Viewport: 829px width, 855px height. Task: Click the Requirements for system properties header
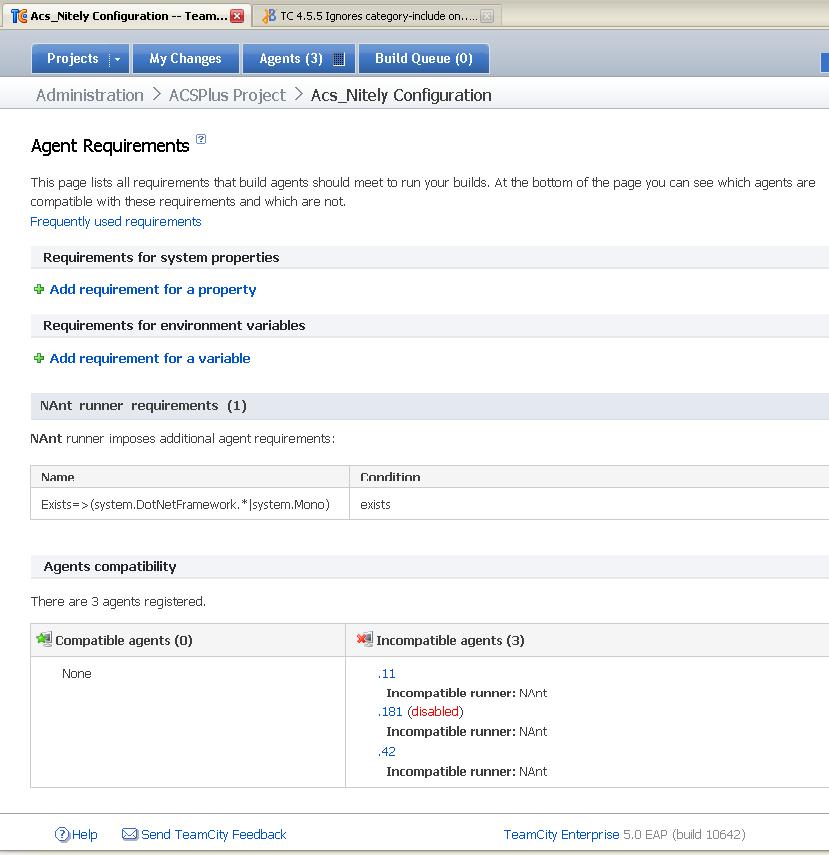coord(430,257)
